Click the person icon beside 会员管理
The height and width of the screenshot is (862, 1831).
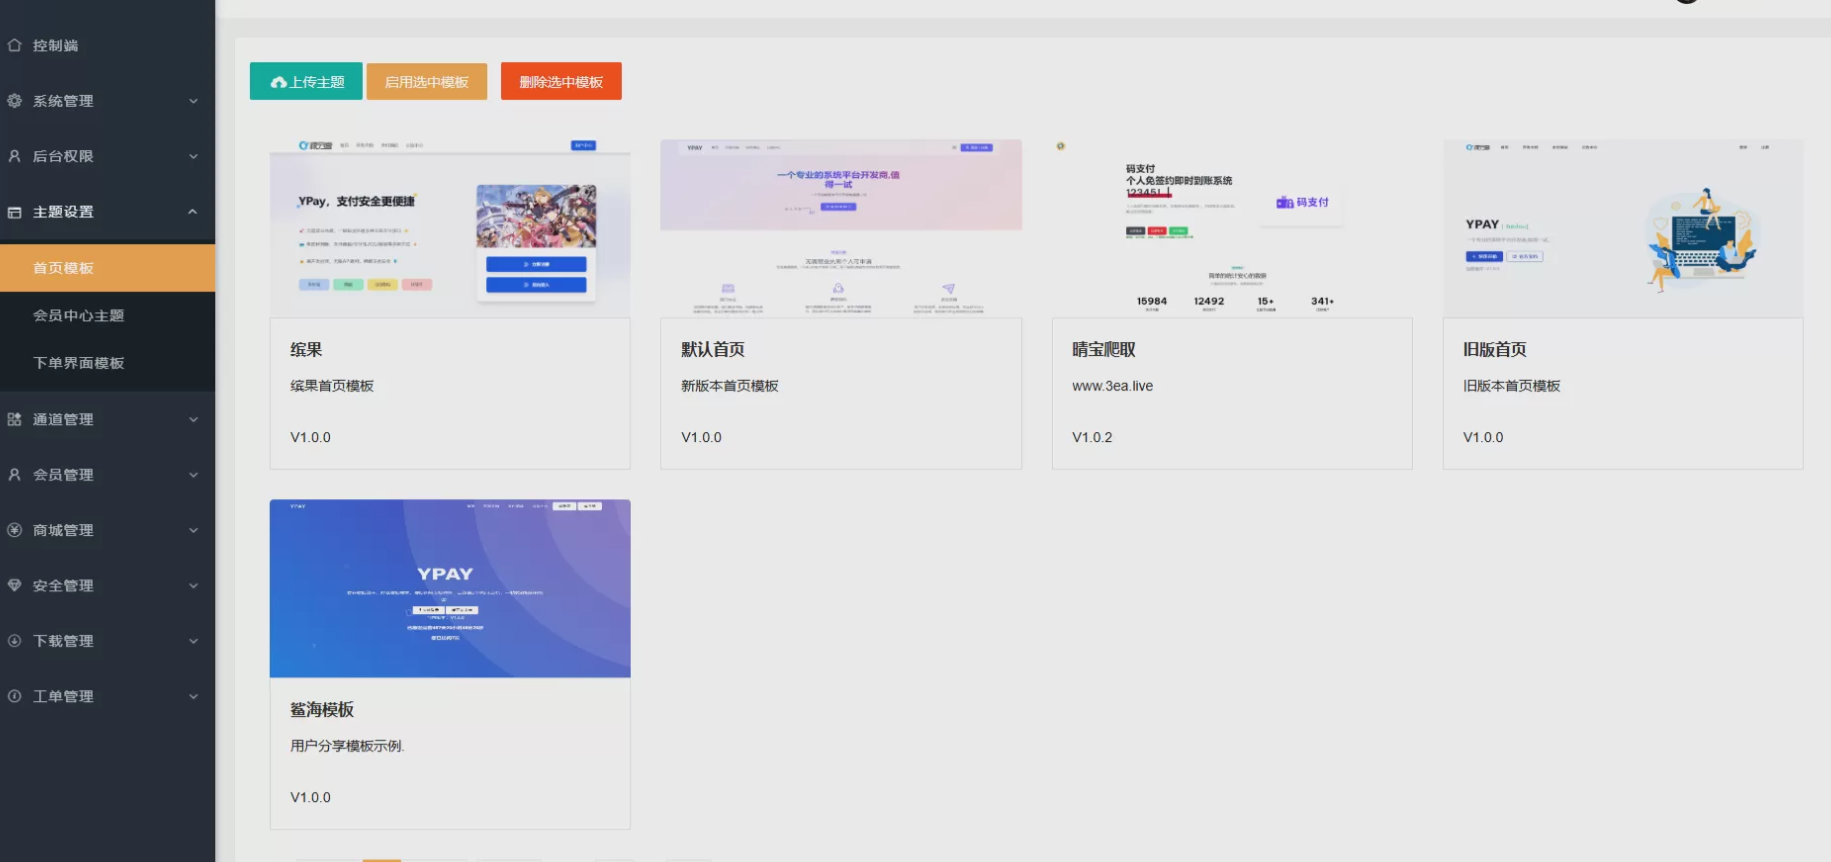(14, 475)
